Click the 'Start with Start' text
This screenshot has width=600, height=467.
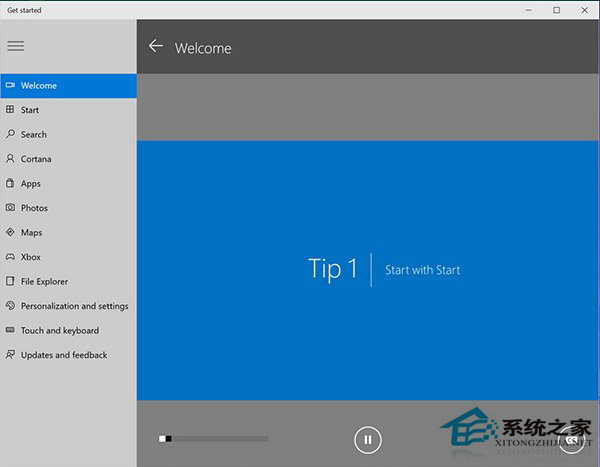tap(422, 270)
